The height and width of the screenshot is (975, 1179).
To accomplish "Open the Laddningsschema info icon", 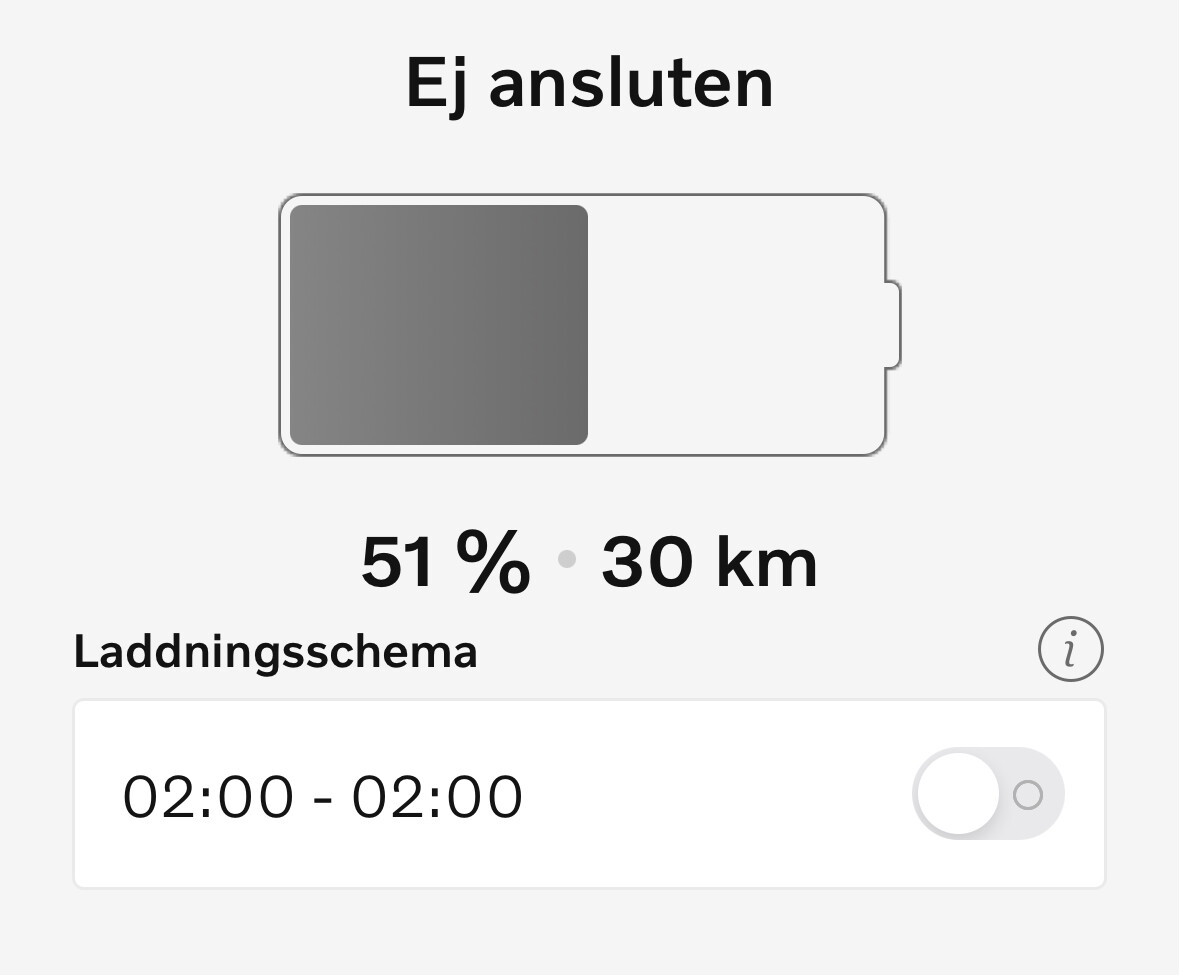I will [x=1070, y=650].
